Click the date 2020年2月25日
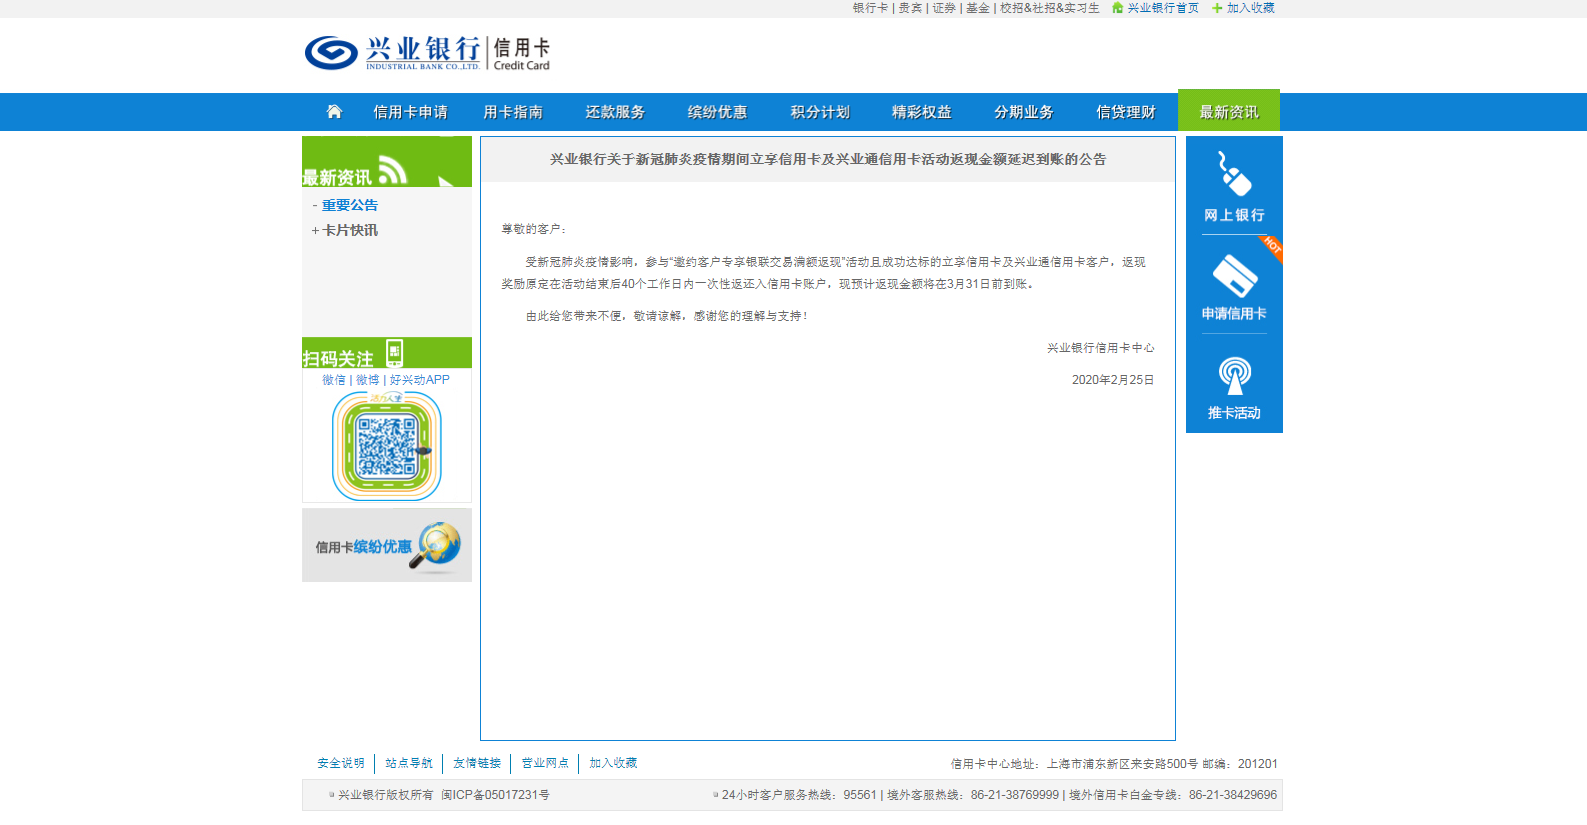Image resolution: width=1587 pixels, height=825 pixels. 1113,380
